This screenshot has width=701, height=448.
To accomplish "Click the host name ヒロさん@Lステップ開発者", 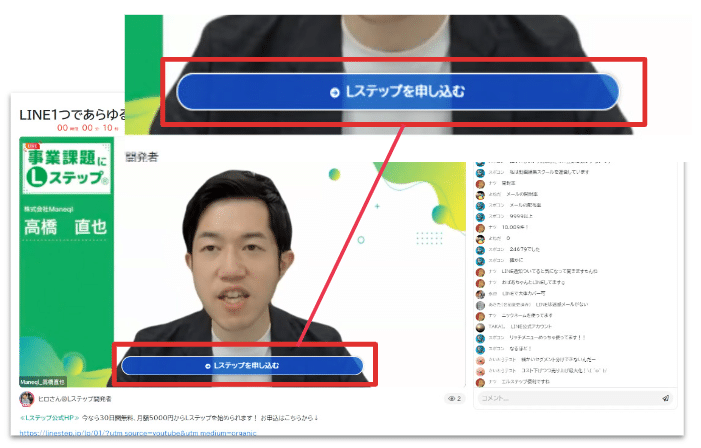I will tap(75, 399).
